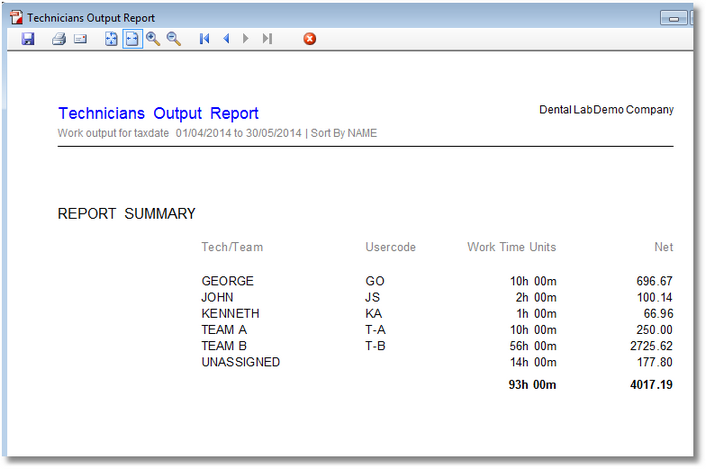The image size is (706, 469).
Task: Minimize the report window
Action: 674,18
